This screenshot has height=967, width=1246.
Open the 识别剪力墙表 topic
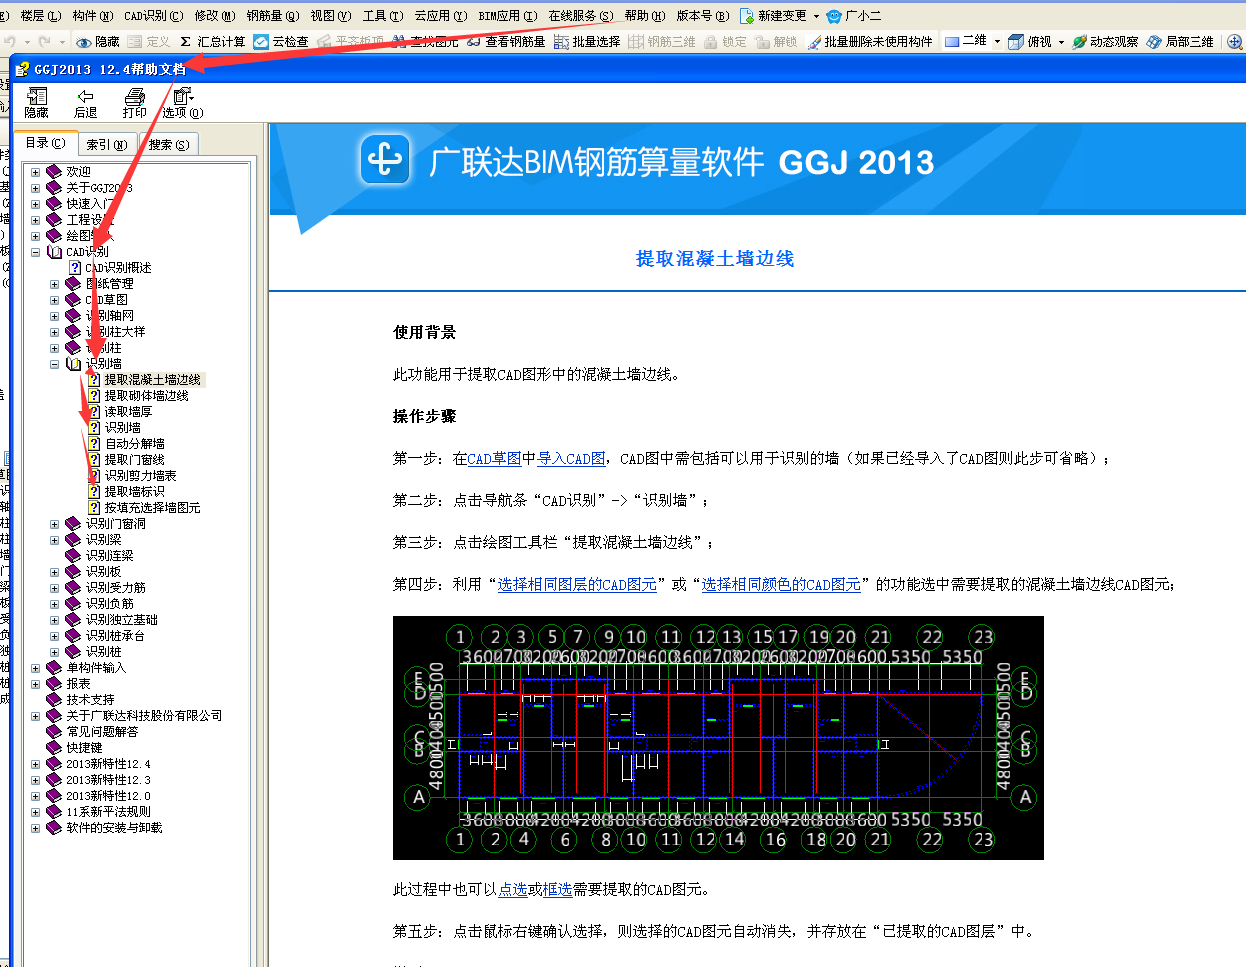[x=140, y=476]
